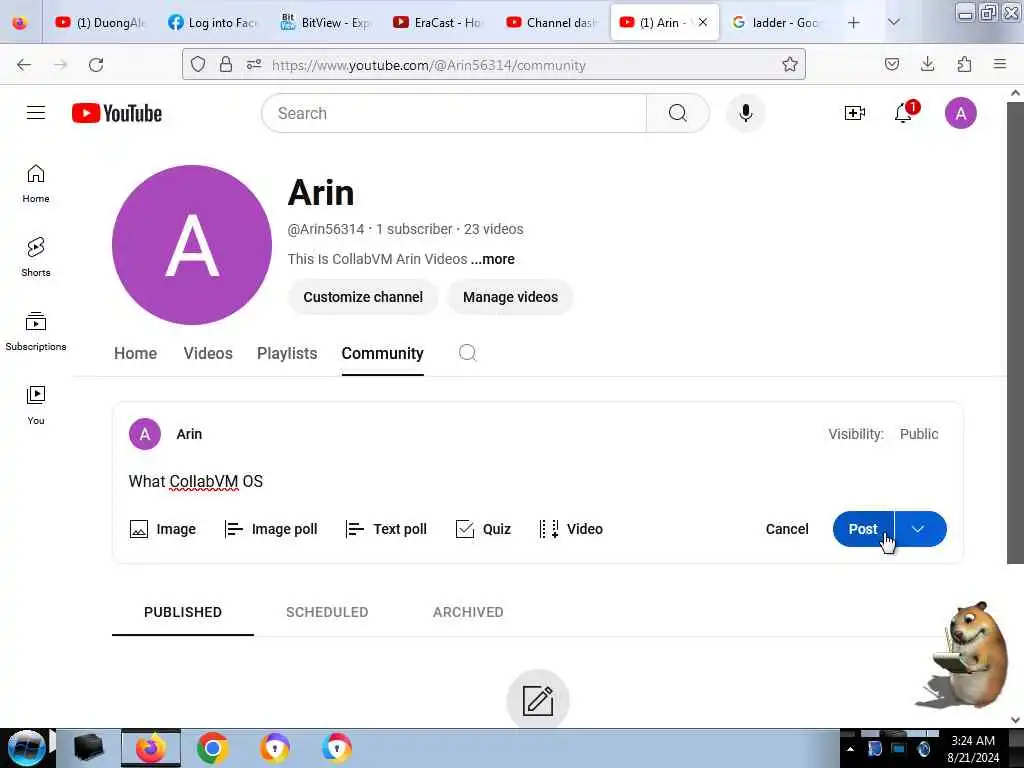Go to Home in the sidebar
The width and height of the screenshot is (1024, 768).
36,184
